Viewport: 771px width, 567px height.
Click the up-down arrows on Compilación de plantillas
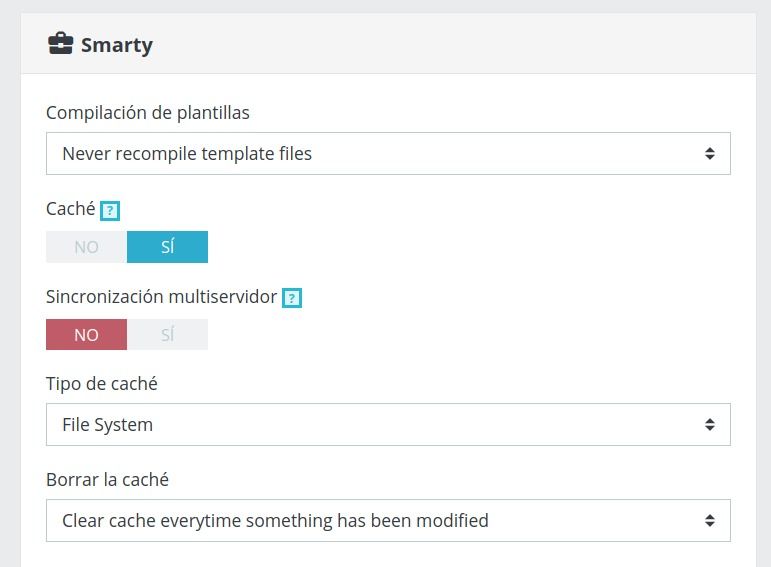click(x=710, y=153)
